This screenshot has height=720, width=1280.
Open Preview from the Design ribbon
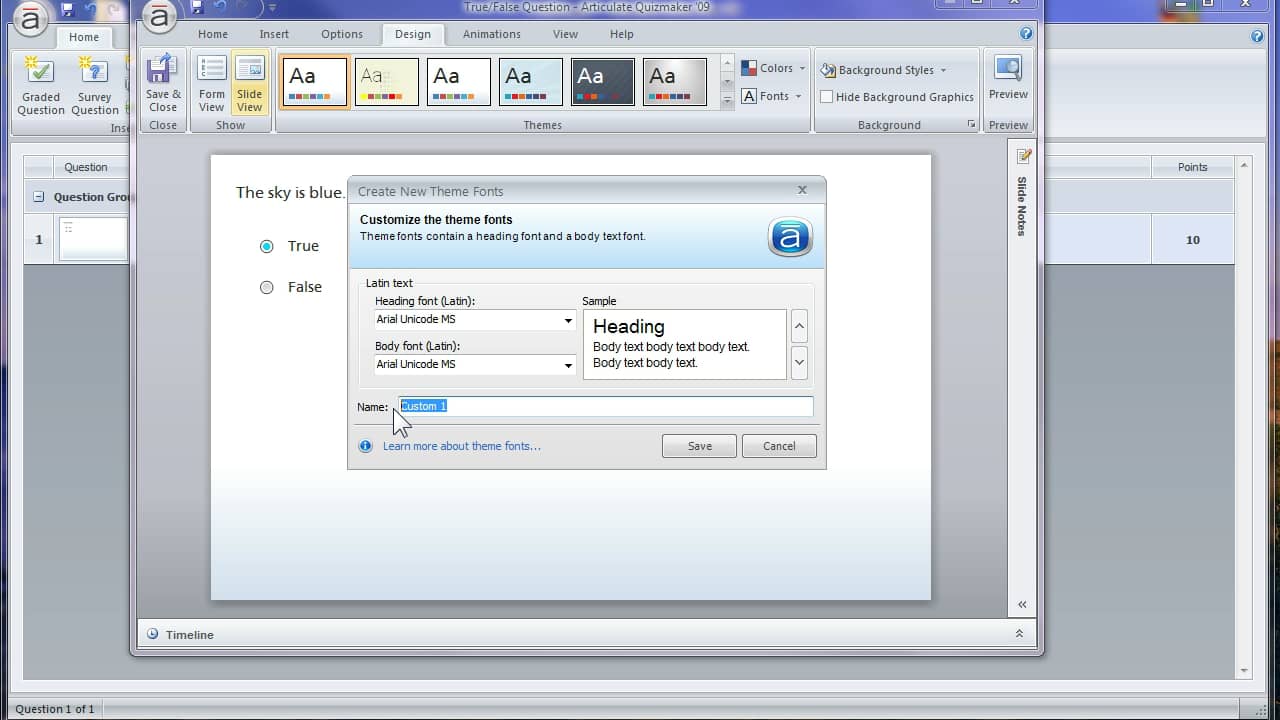1008,80
